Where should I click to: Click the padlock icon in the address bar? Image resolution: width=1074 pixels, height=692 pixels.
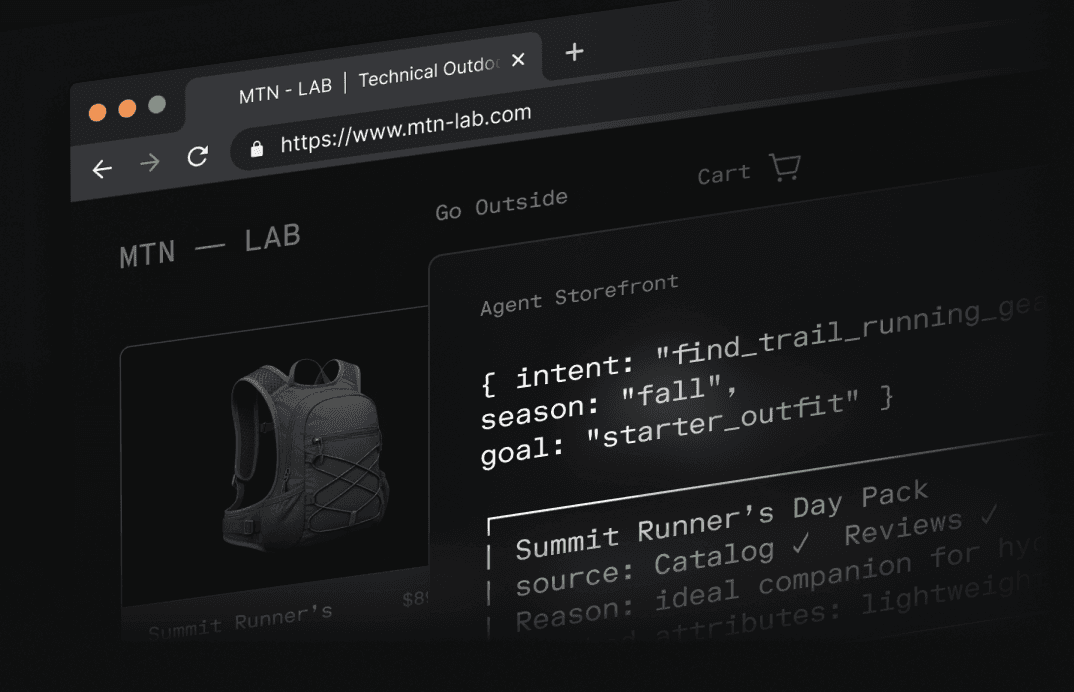257,149
